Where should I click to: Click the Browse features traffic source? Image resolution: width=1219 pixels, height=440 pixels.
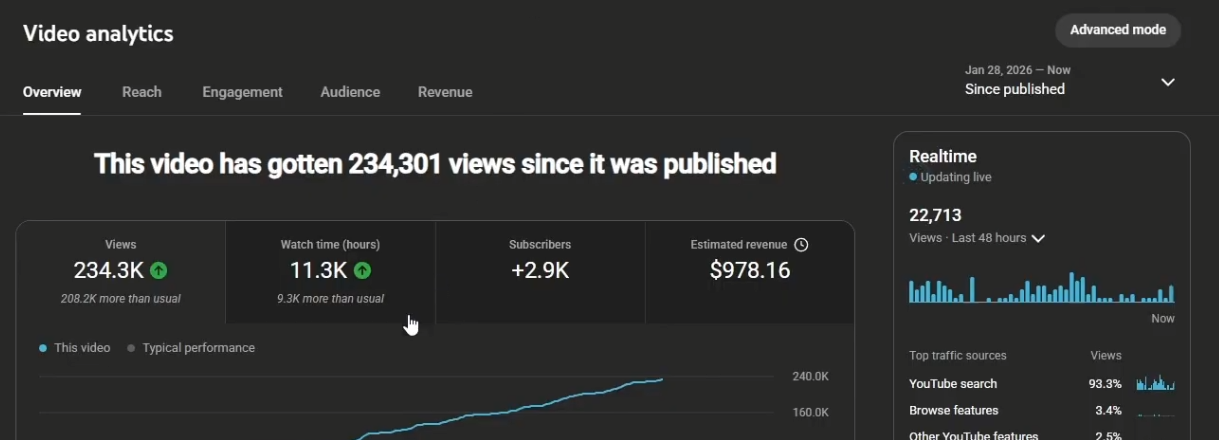click(x=954, y=411)
